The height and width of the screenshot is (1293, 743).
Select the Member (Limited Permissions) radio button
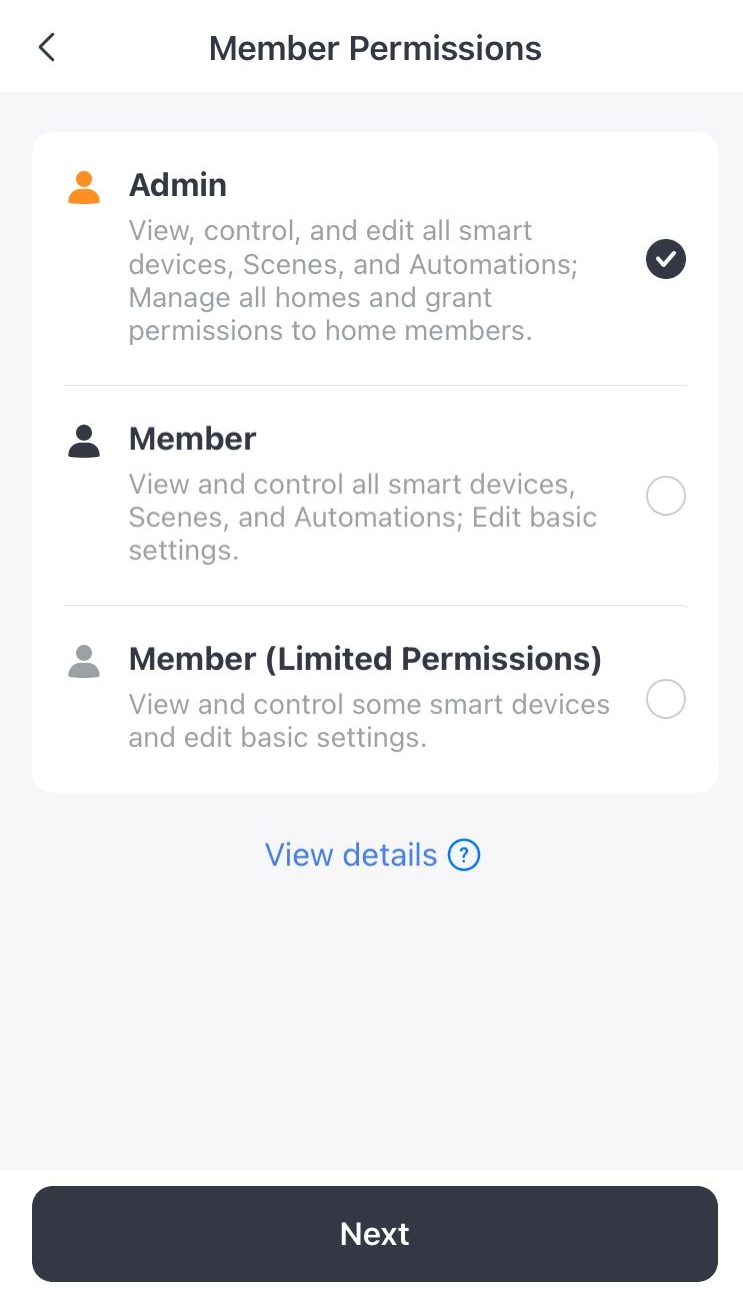coord(666,699)
